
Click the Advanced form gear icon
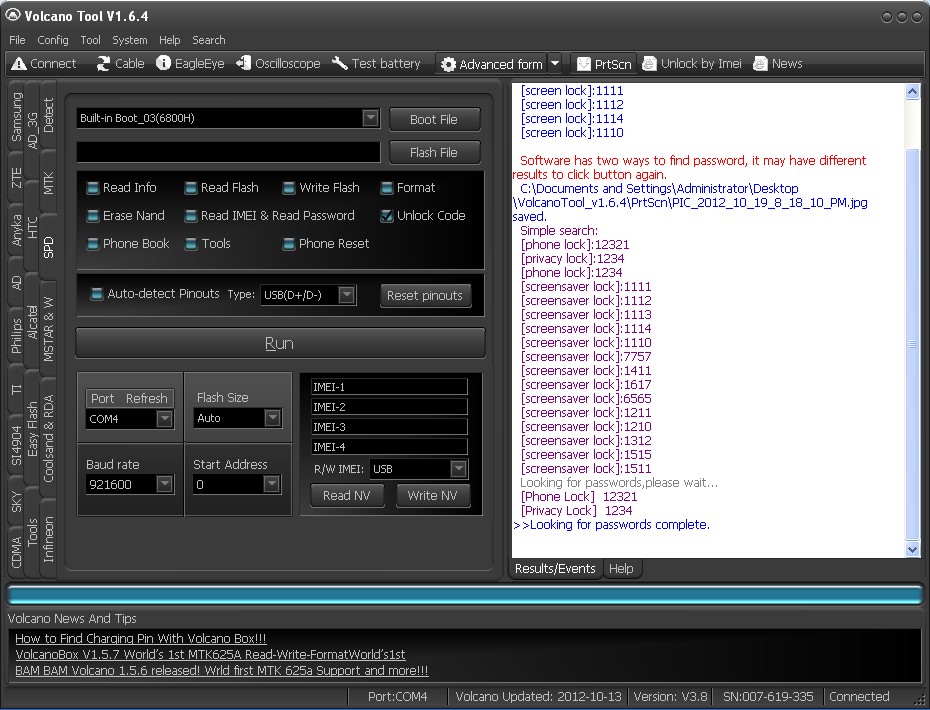click(448, 64)
